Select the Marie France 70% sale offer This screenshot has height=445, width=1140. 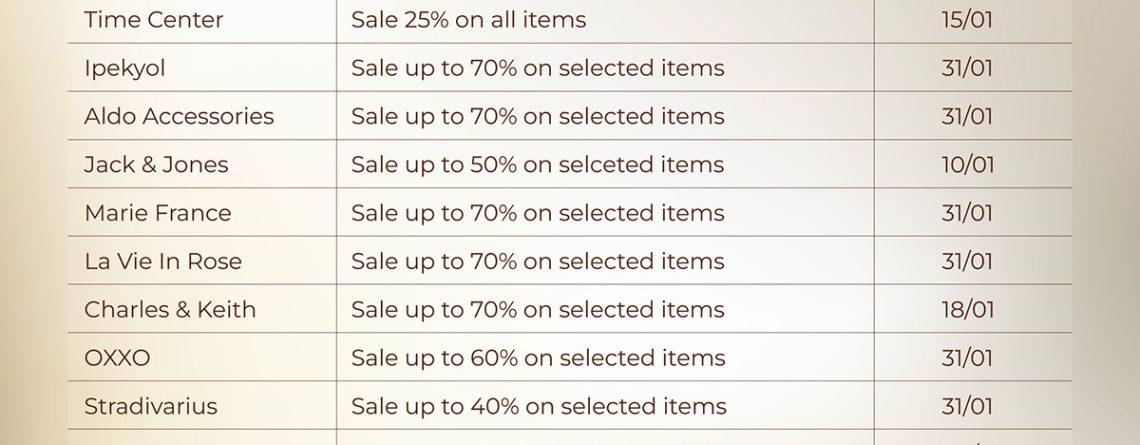click(537, 213)
